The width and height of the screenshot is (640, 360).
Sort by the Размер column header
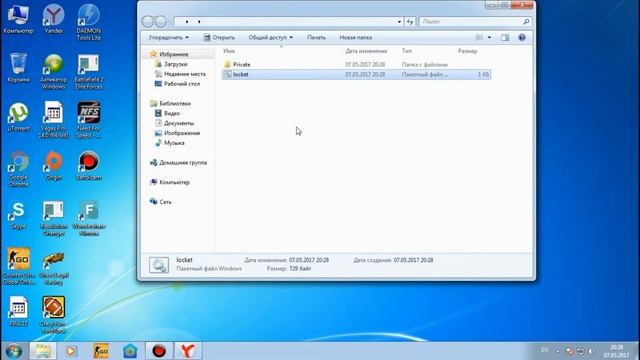467,51
